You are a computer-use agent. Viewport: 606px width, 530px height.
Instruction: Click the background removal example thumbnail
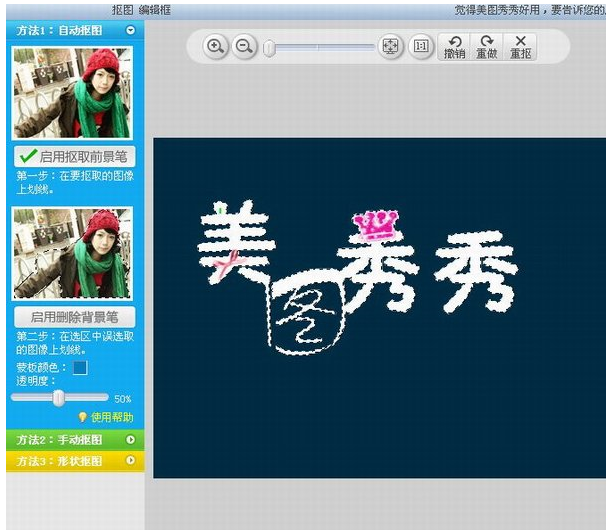72,254
